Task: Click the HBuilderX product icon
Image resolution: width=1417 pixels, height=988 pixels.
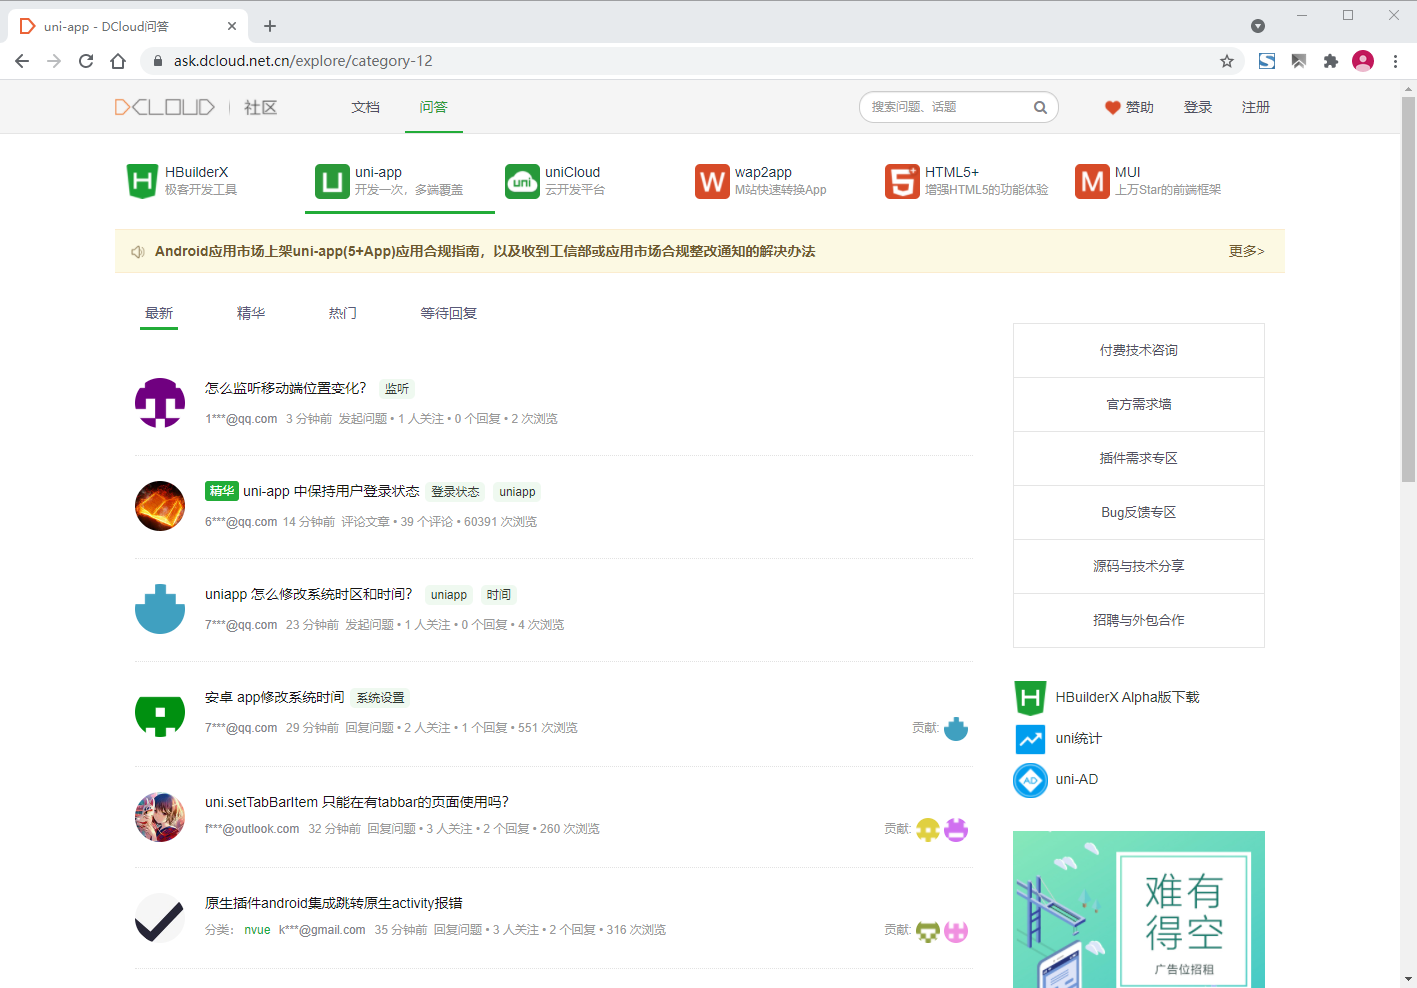Action: point(142,181)
